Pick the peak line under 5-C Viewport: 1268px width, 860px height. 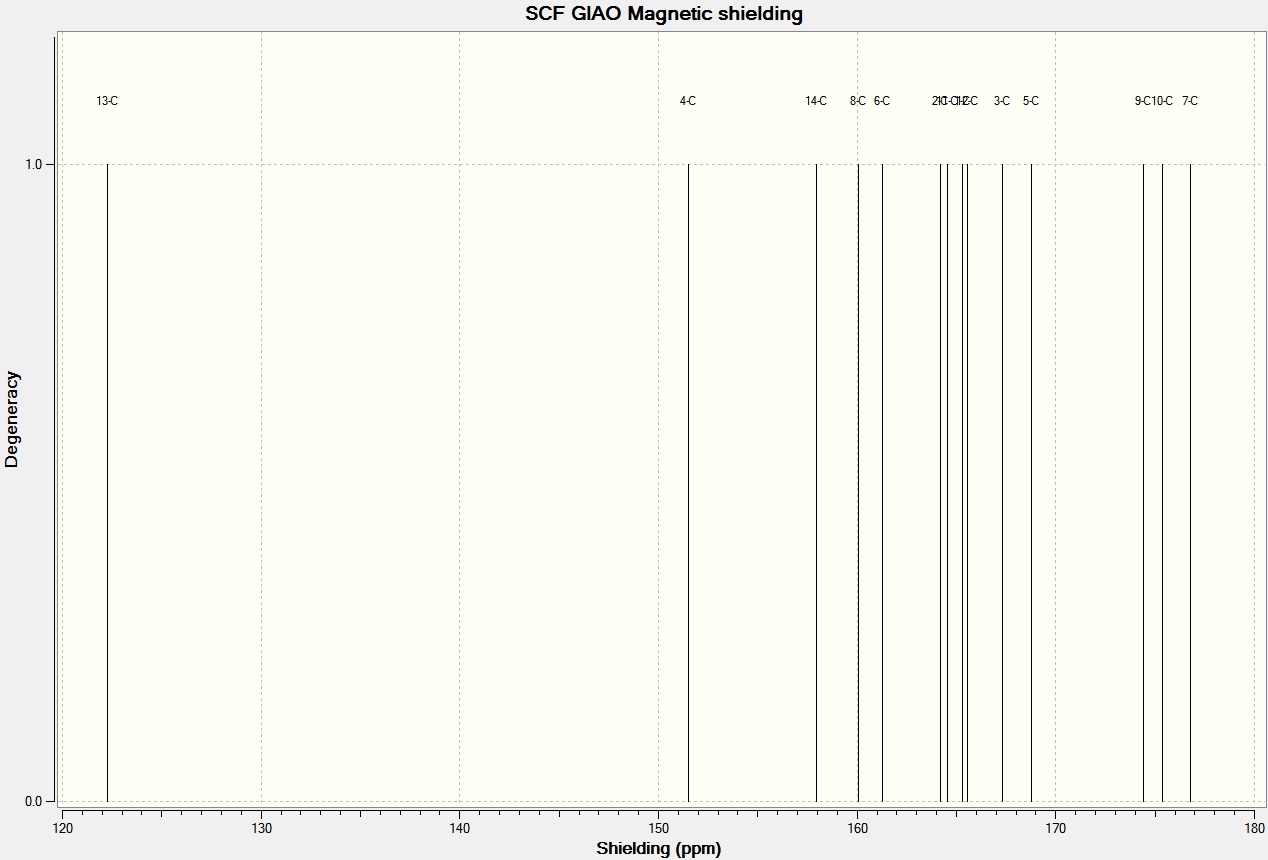(1031, 482)
